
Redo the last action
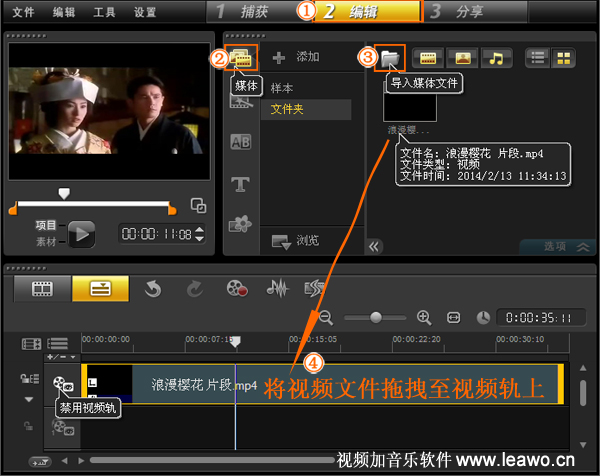point(195,289)
